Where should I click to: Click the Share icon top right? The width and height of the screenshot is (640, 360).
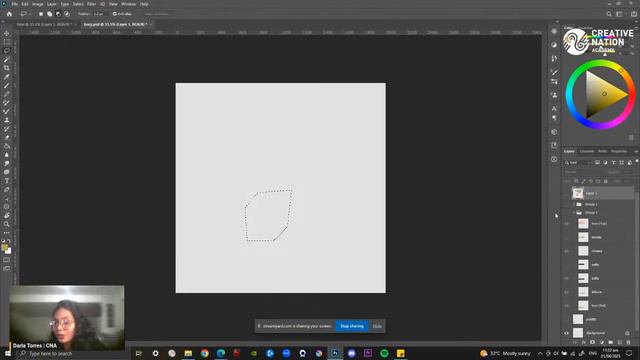click(x=634, y=14)
